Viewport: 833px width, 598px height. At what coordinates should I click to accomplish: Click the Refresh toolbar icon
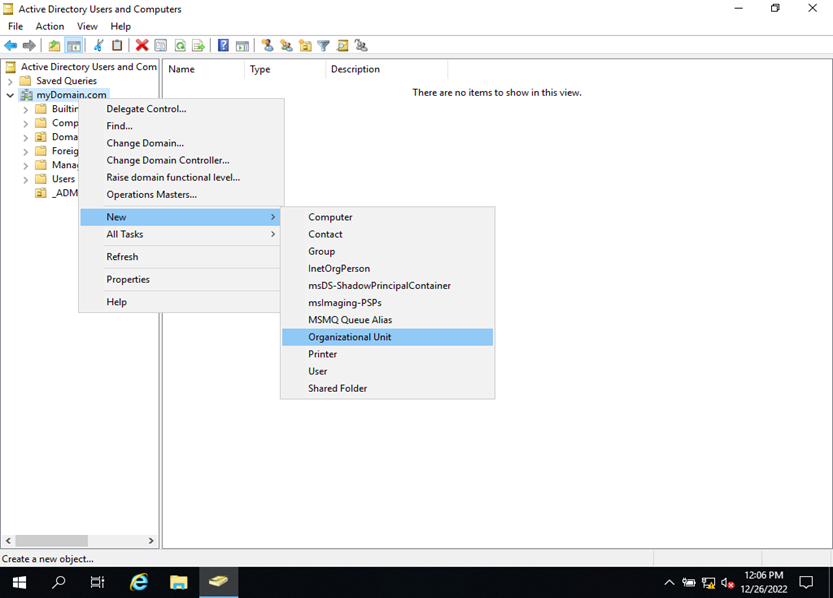180,46
